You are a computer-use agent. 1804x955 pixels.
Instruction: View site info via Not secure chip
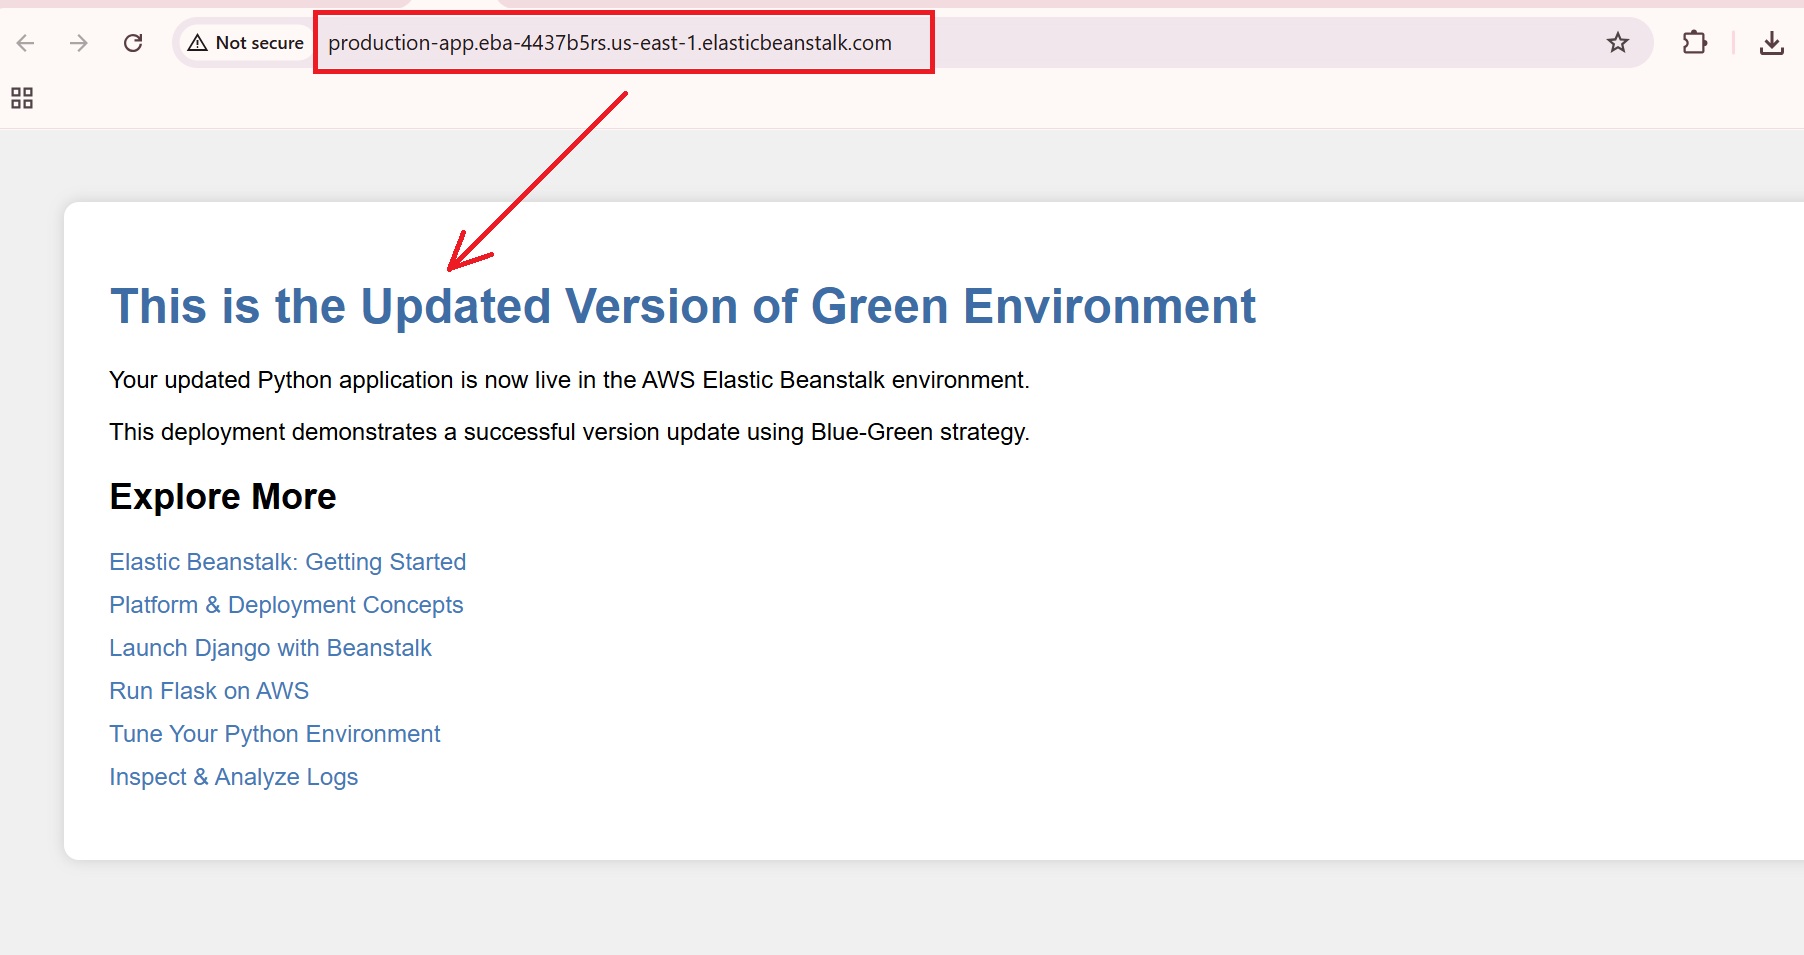tap(246, 43)
